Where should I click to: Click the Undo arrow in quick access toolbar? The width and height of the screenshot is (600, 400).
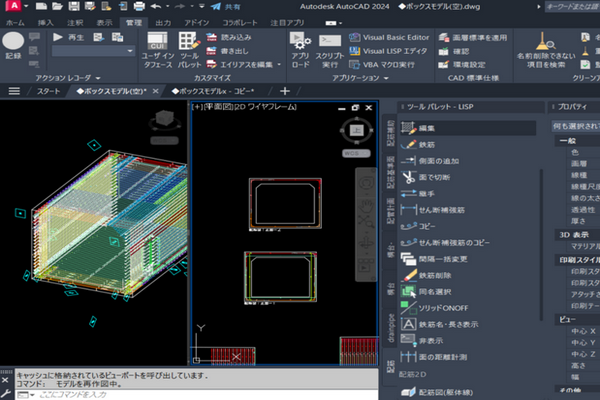click(156, 6)
